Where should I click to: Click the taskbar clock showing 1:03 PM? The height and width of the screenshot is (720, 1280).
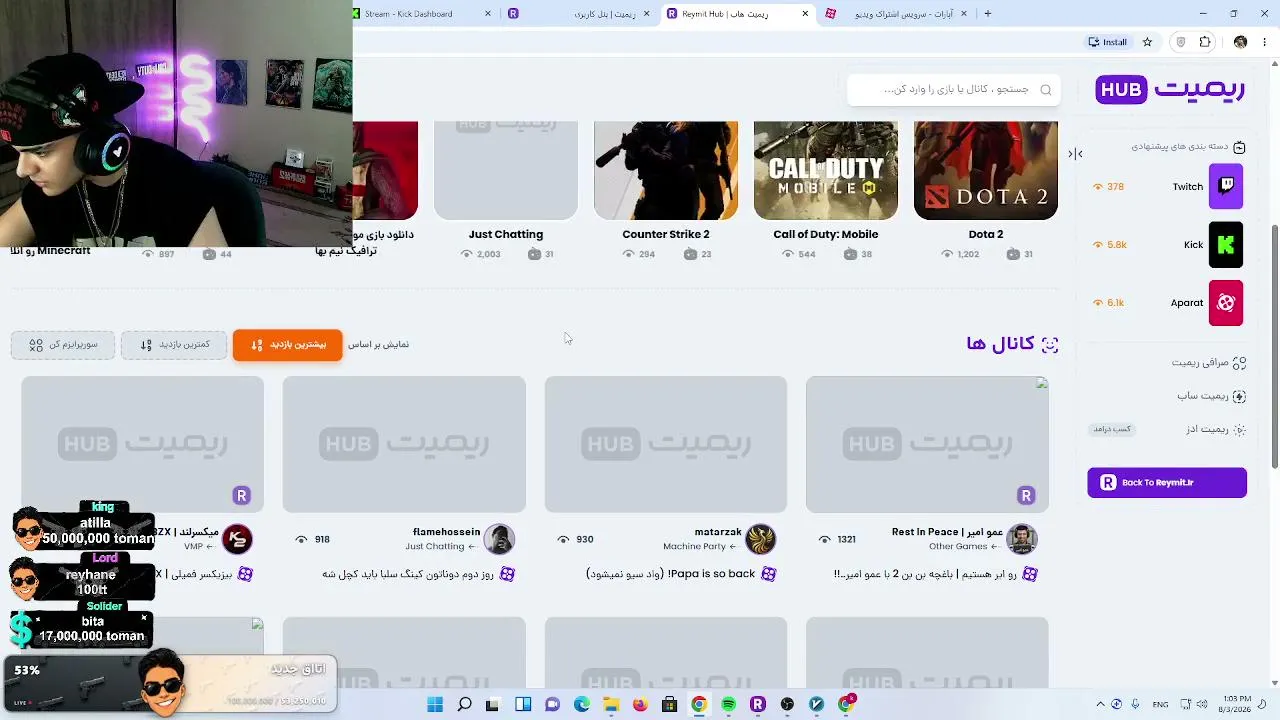(x=1237, y=704)
